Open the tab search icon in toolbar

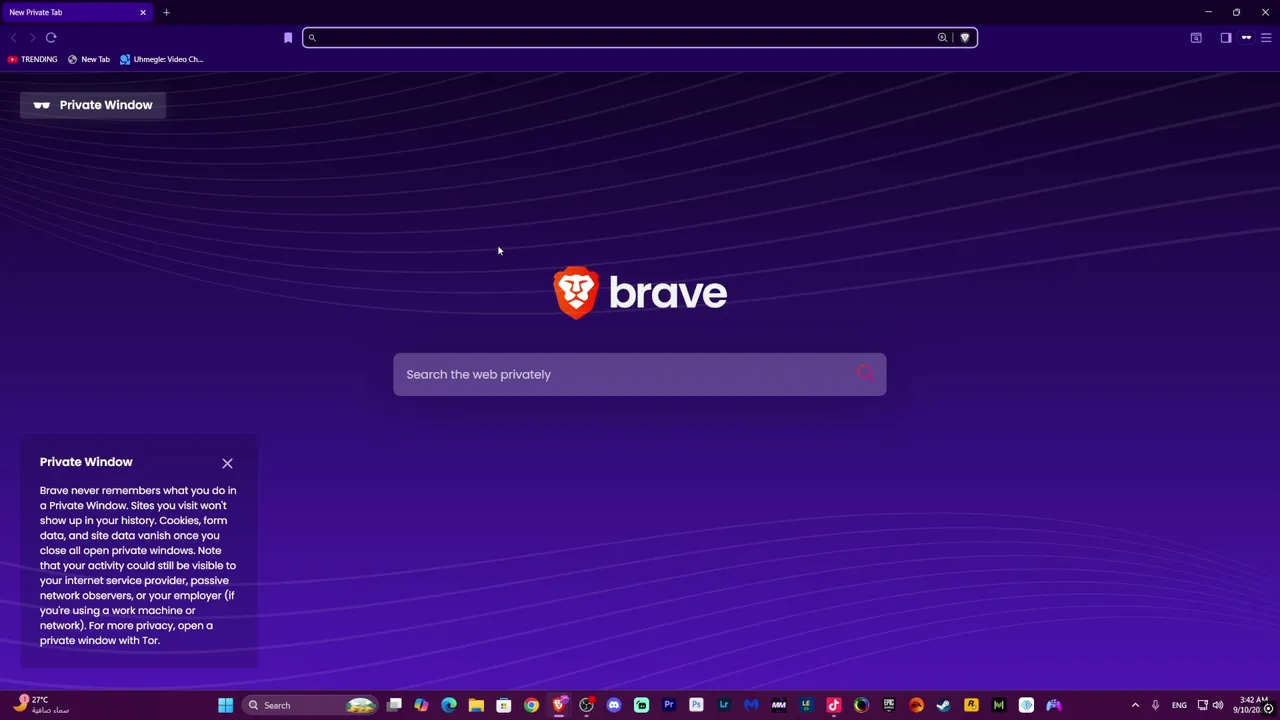(1196, 38)
